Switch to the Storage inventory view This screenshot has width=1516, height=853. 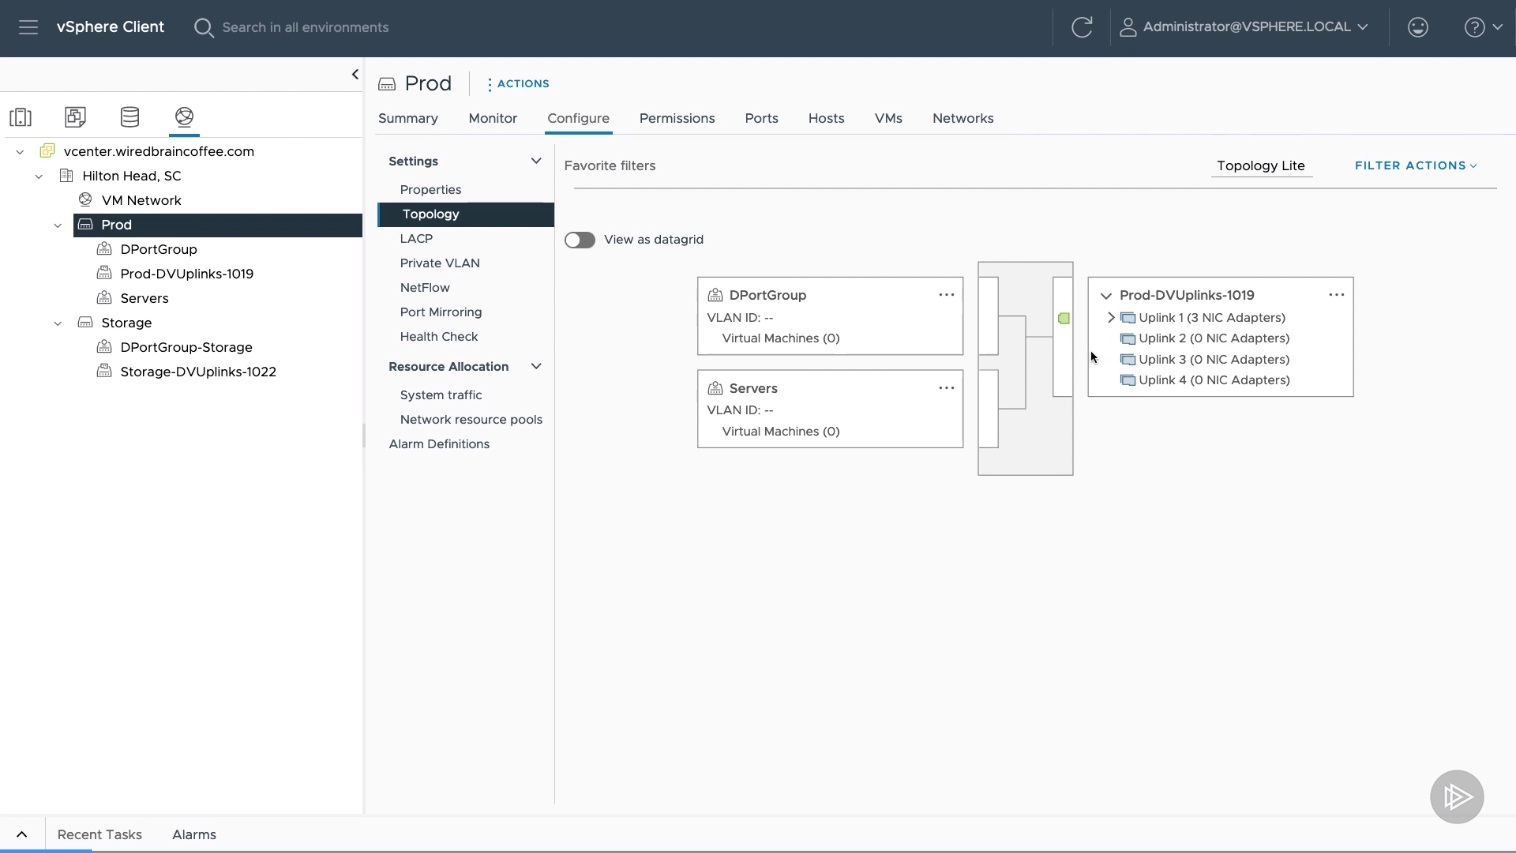click(x=130, y=117)
